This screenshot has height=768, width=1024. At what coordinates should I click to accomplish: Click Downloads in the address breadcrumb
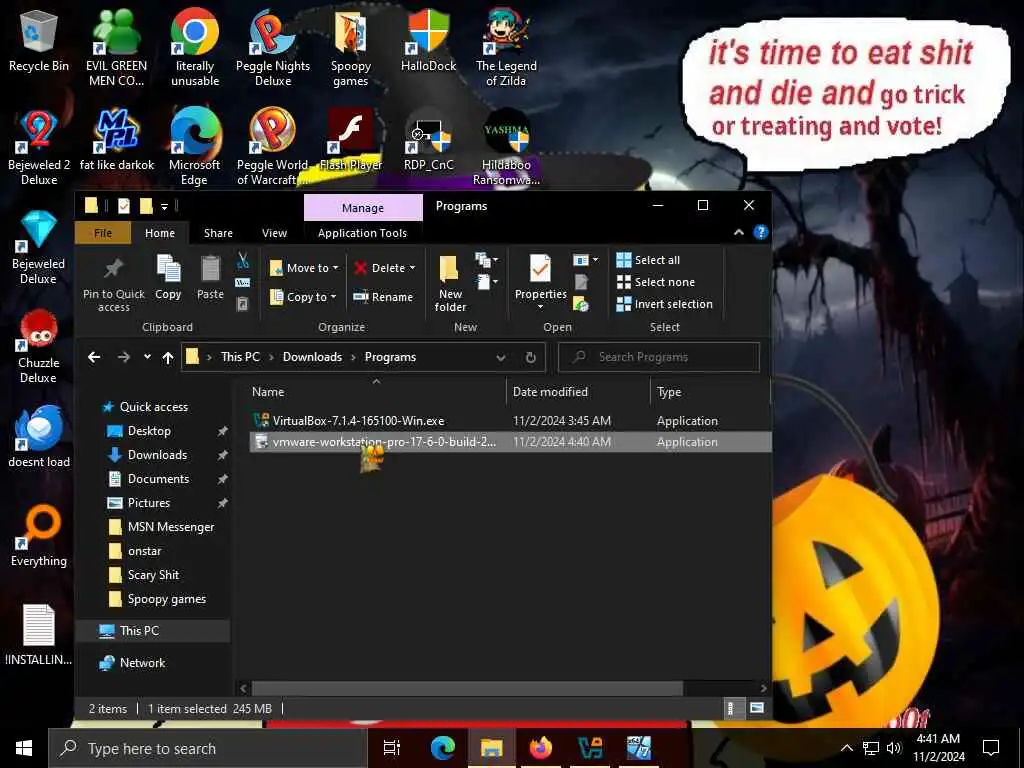coord(312,357)
